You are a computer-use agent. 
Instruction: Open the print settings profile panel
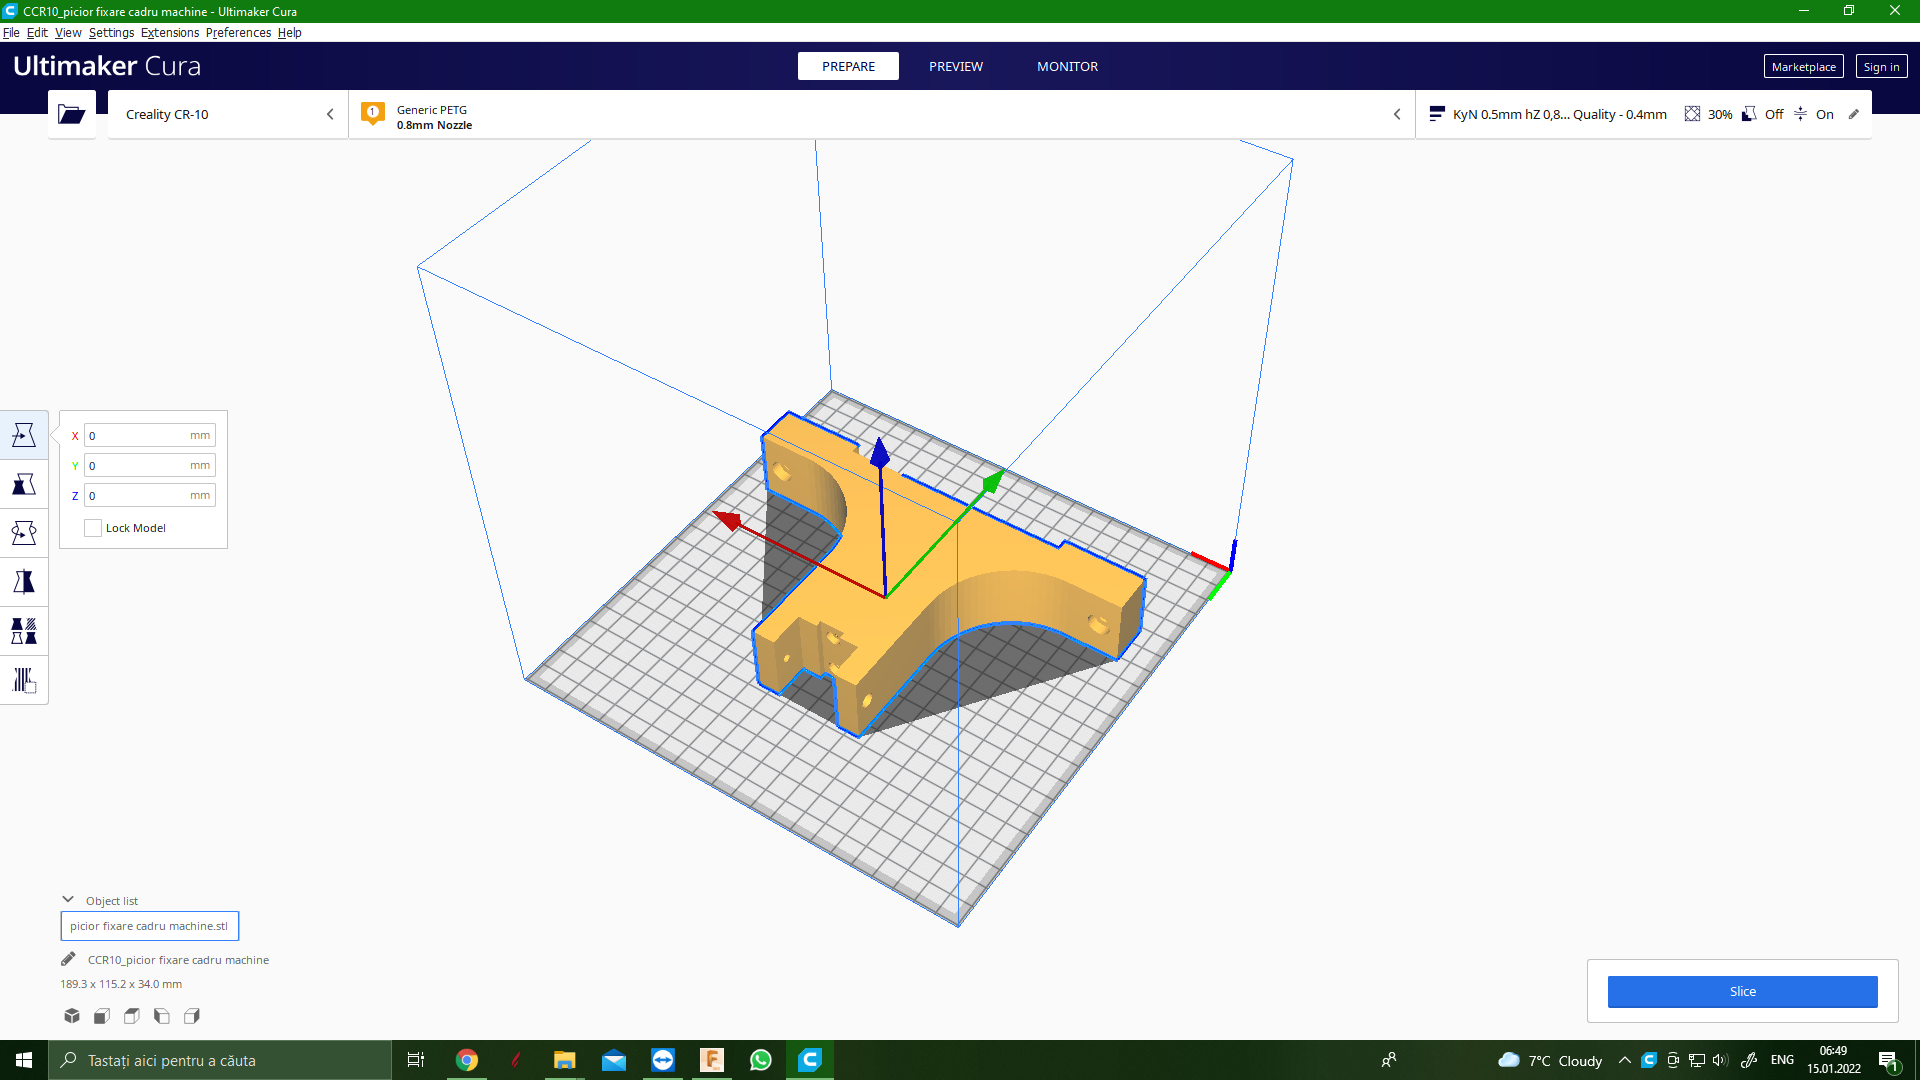1640,115
